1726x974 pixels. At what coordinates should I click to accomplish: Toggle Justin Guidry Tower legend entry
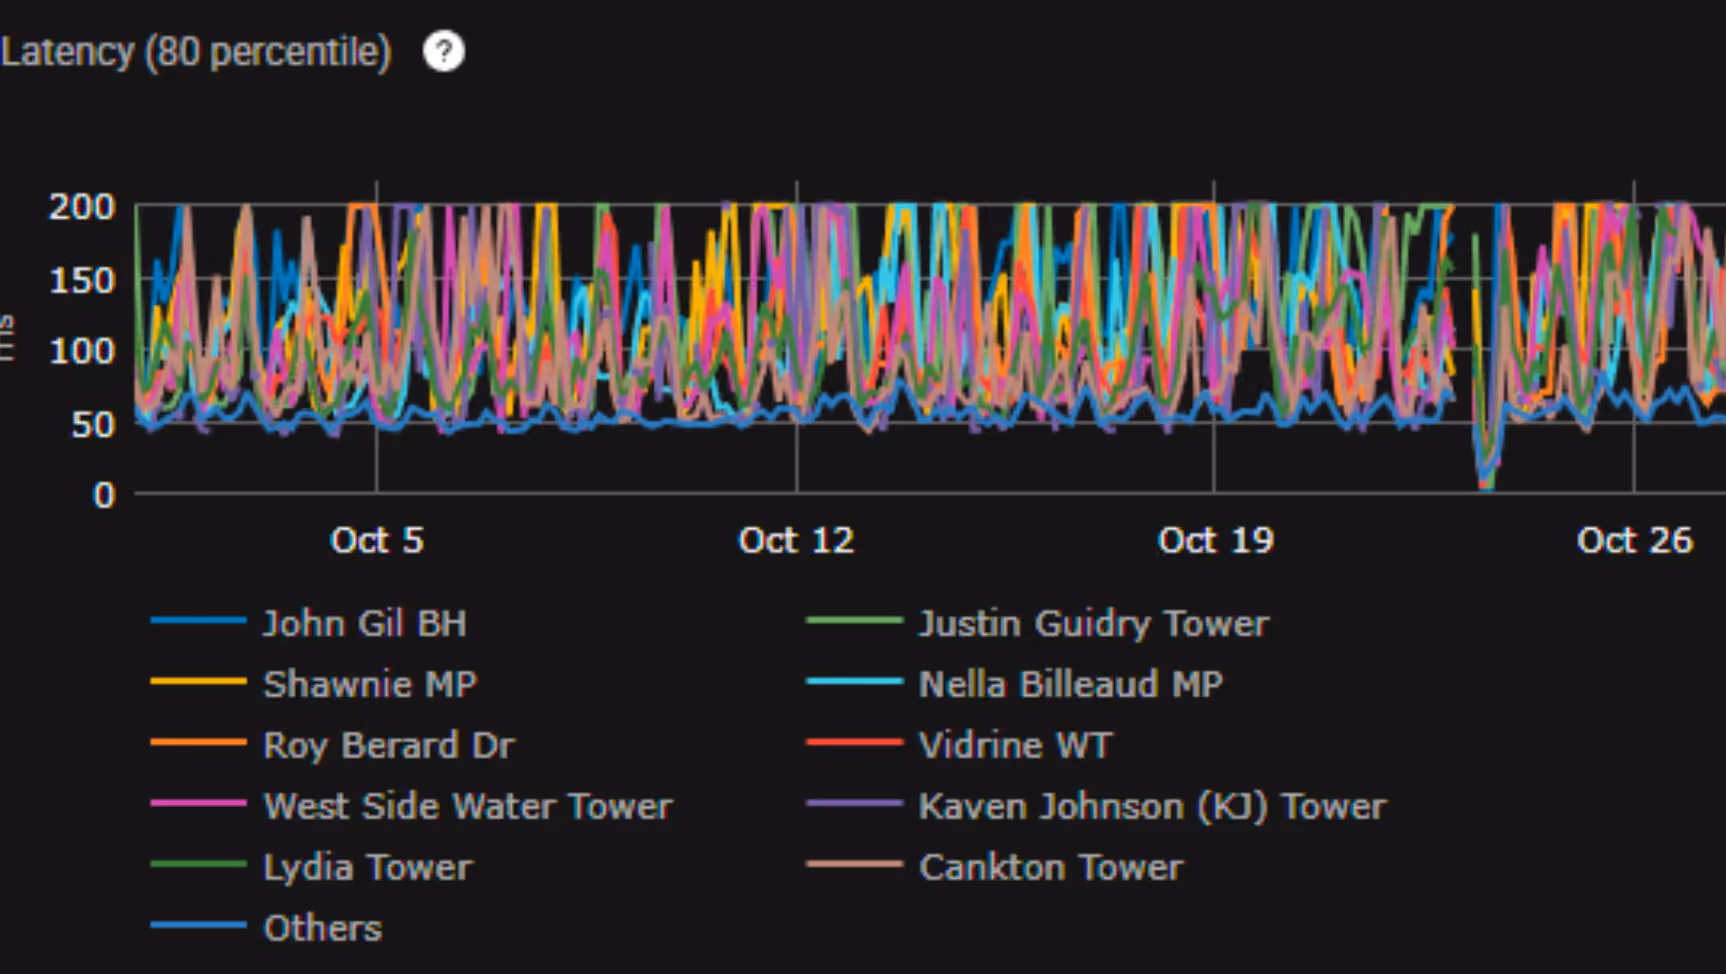1038,623
